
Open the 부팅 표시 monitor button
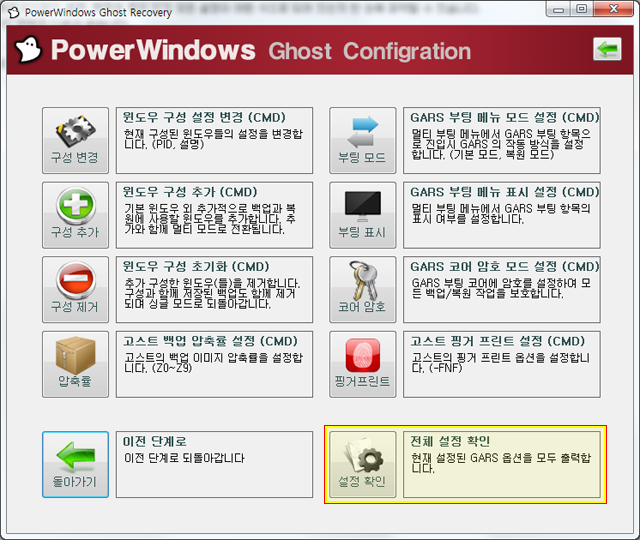click(x=363, y=215)
